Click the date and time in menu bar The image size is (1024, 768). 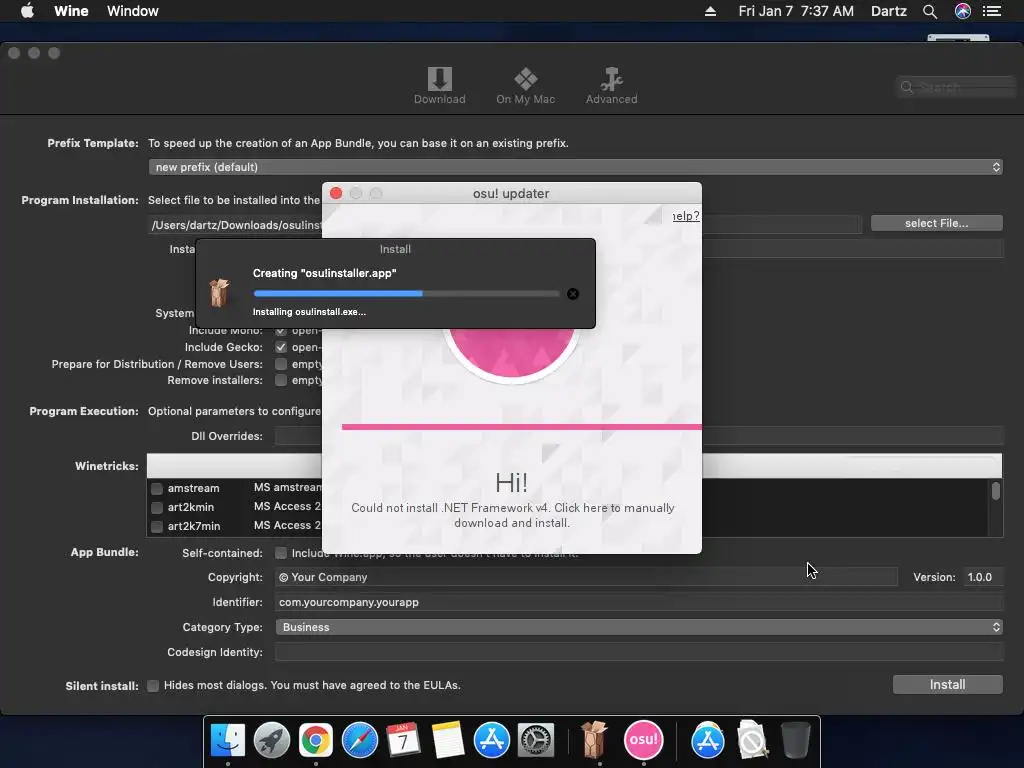(x=796, y=11)
